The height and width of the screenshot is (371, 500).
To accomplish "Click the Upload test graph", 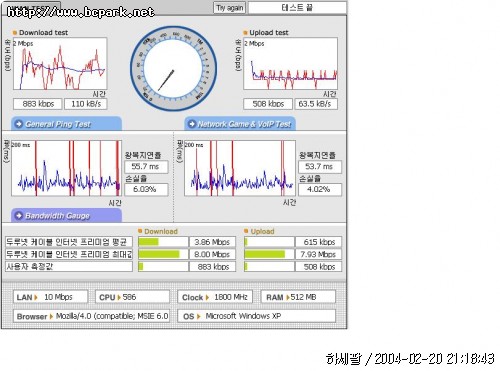I will point(290,63).
